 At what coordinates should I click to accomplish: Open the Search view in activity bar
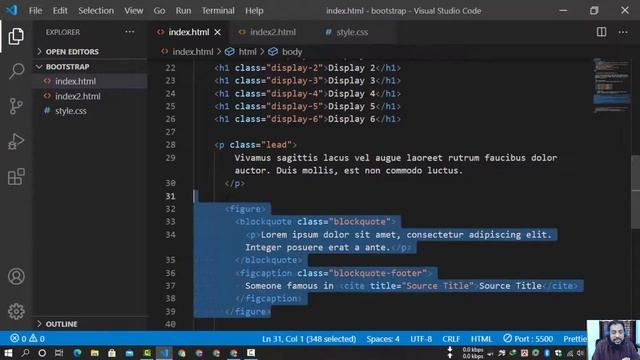click(16, 71)
